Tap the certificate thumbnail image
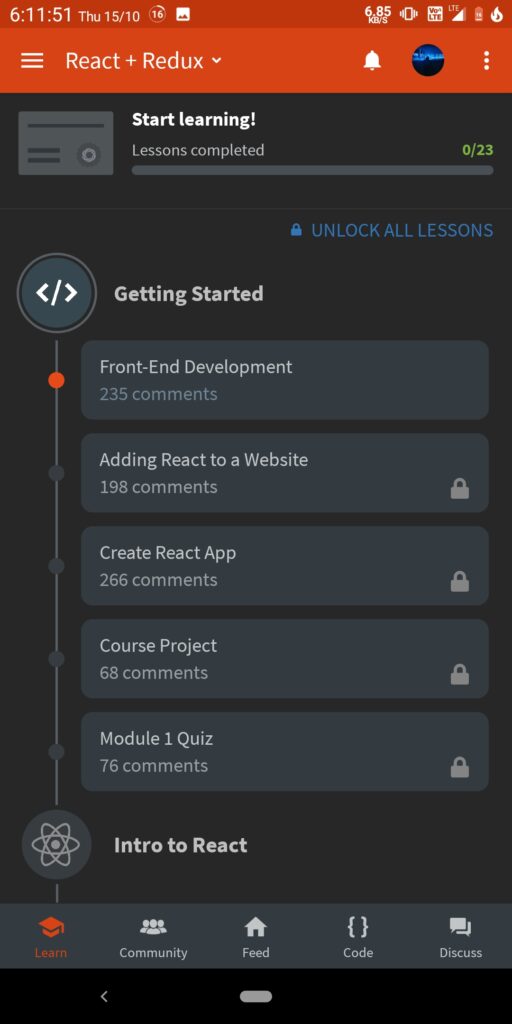The height and width of the screenshot is (1024, 512). coord(66,143)
